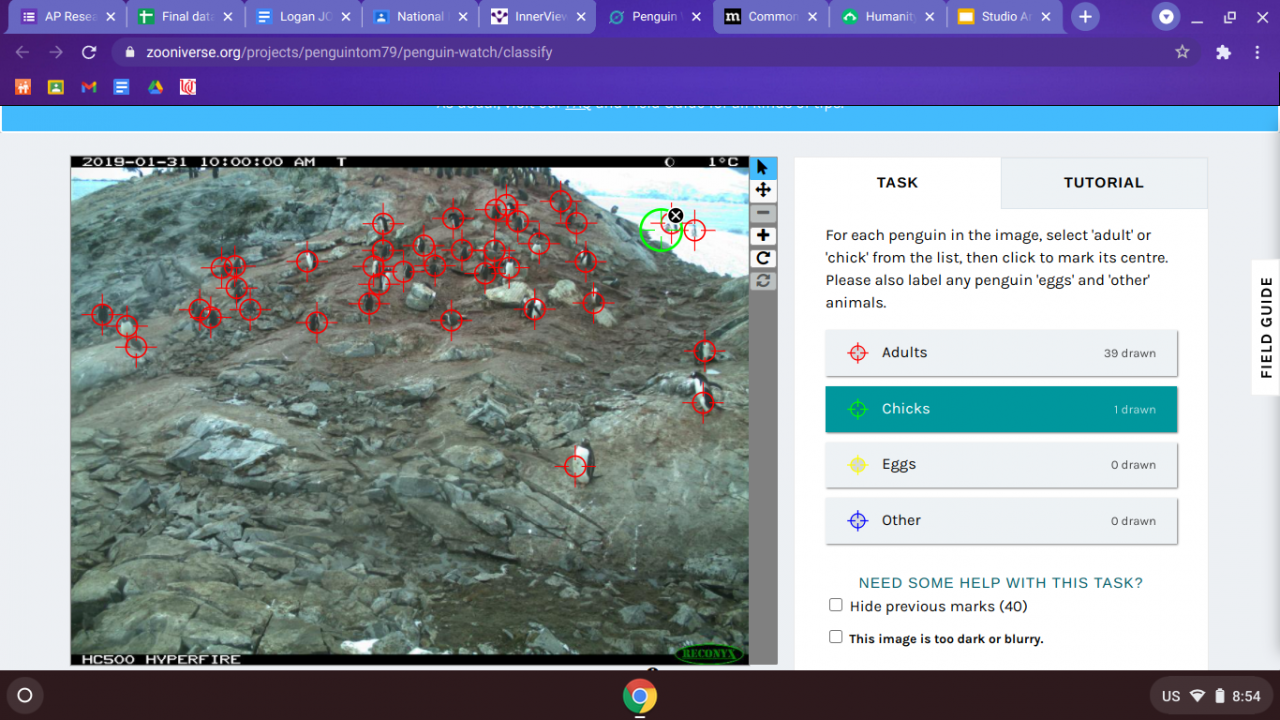Open the Google Classroom bookmark

pos(56,87)
